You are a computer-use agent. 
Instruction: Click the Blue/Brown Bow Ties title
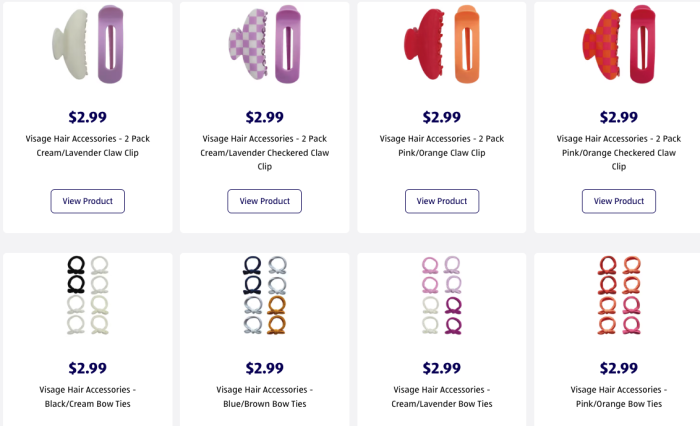click(264, 396)
